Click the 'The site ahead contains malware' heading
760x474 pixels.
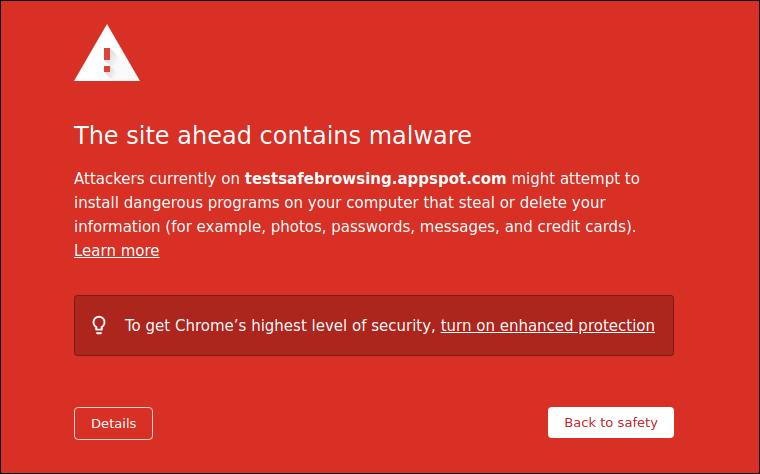click(272, 135)
